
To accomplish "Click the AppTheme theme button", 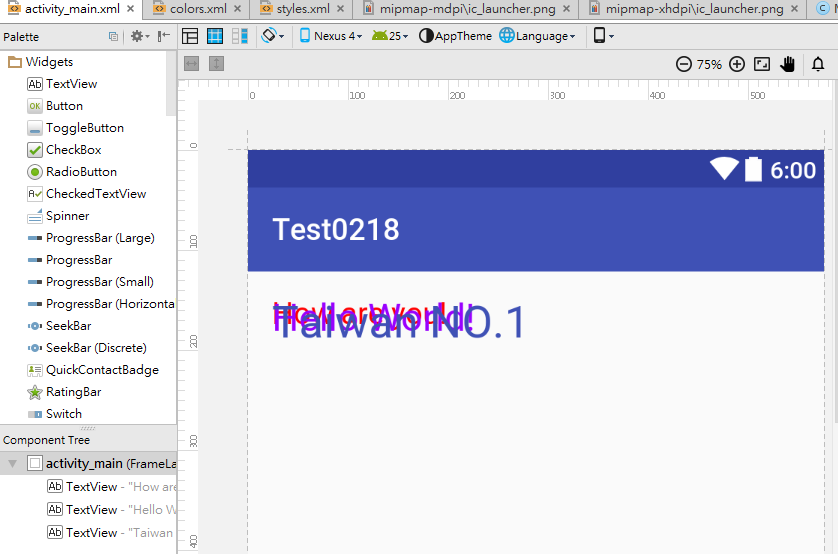I will pos(456,36).
